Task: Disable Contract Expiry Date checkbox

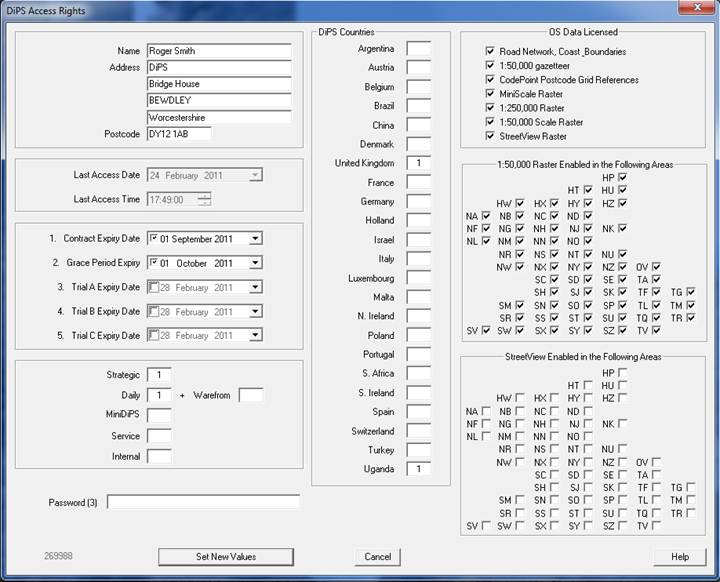Action: tap(154, 238)
